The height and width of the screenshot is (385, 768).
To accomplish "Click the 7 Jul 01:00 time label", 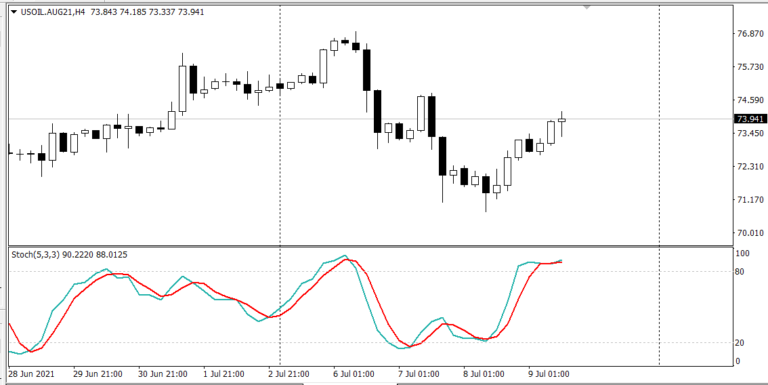I will [419, 374].
